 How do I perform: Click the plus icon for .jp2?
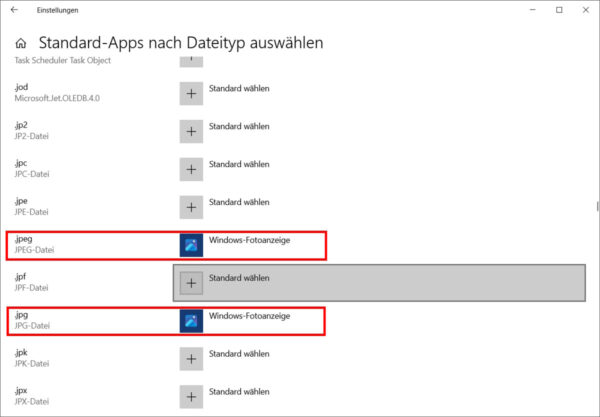pos(191,131)
